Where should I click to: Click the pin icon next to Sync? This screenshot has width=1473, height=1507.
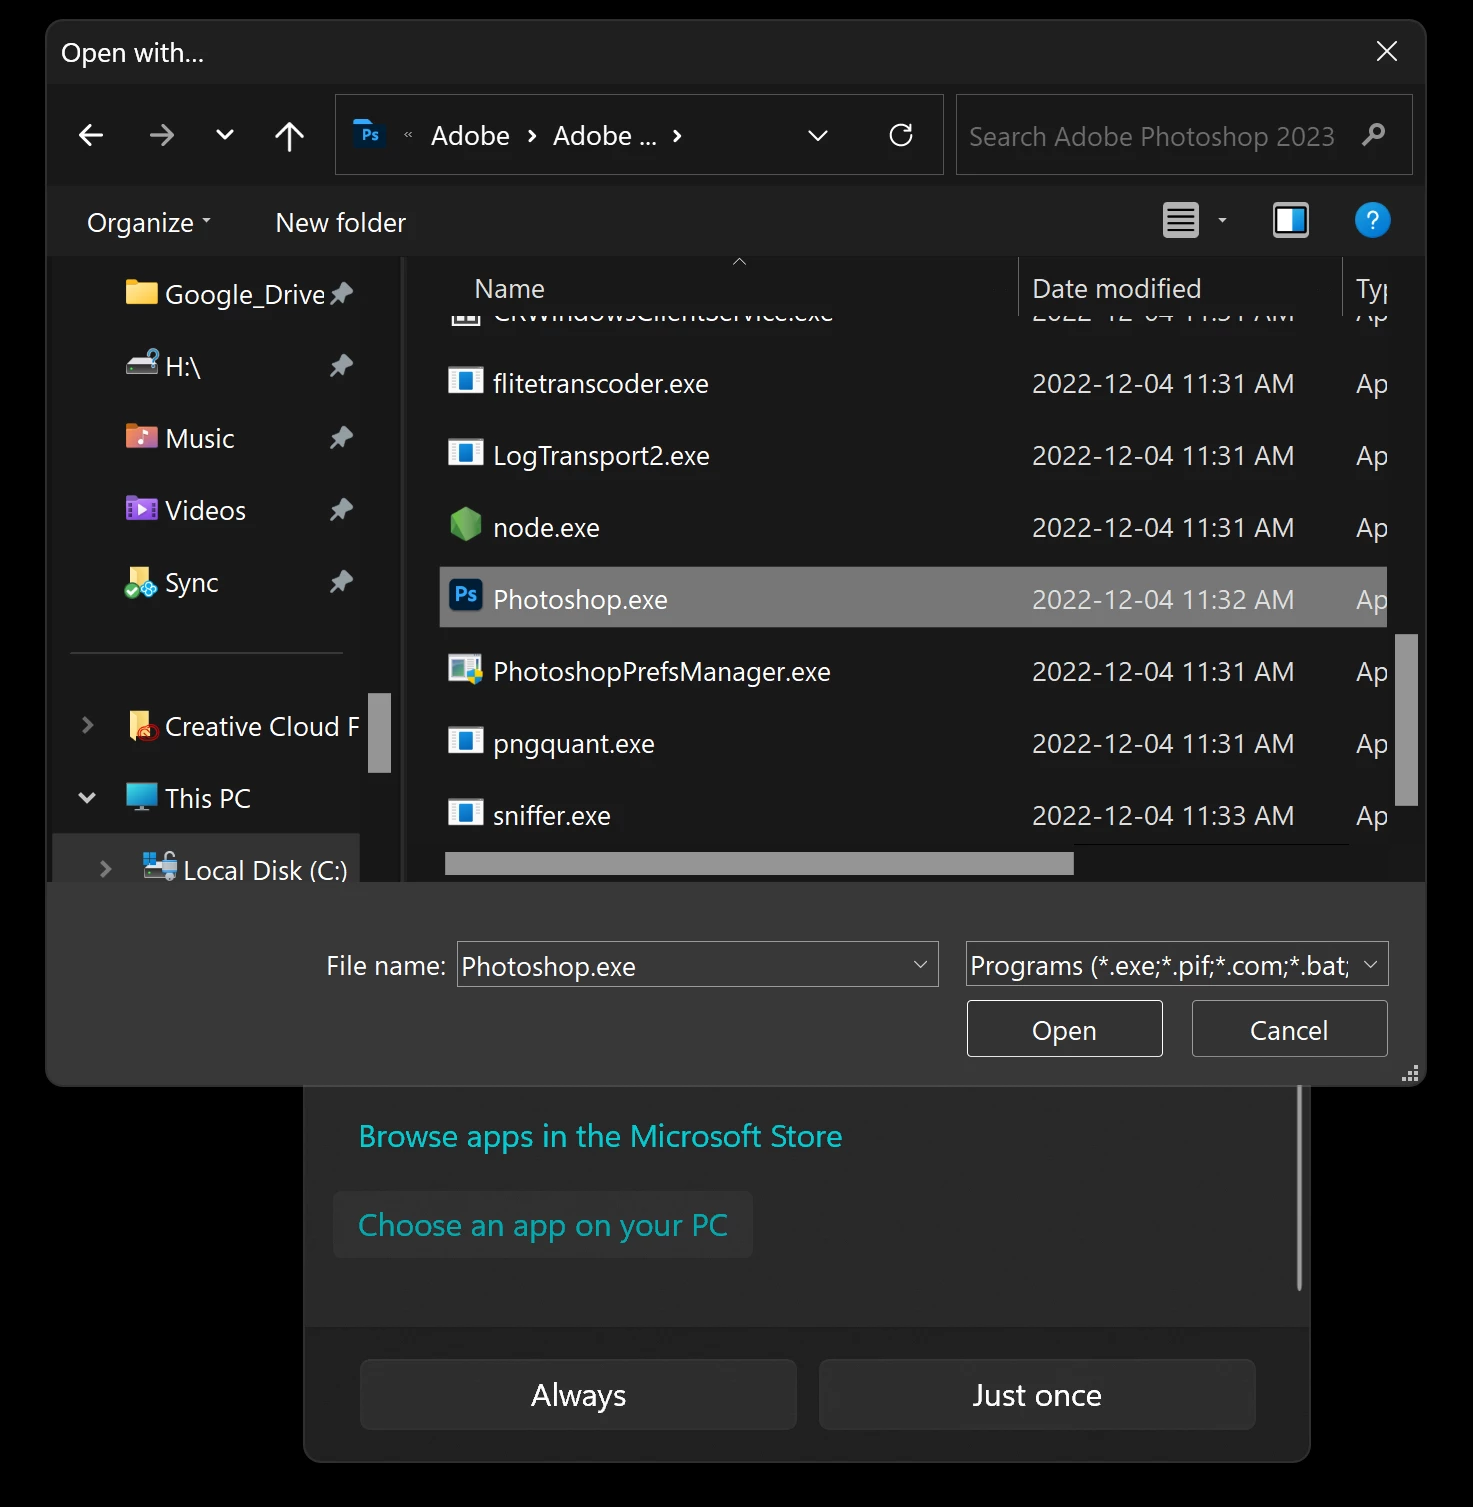click(341, 582)
